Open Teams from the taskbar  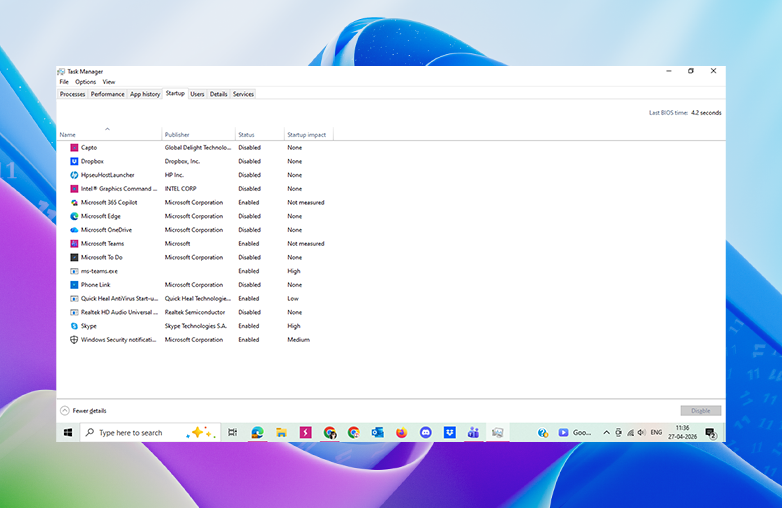click(473, 432)
